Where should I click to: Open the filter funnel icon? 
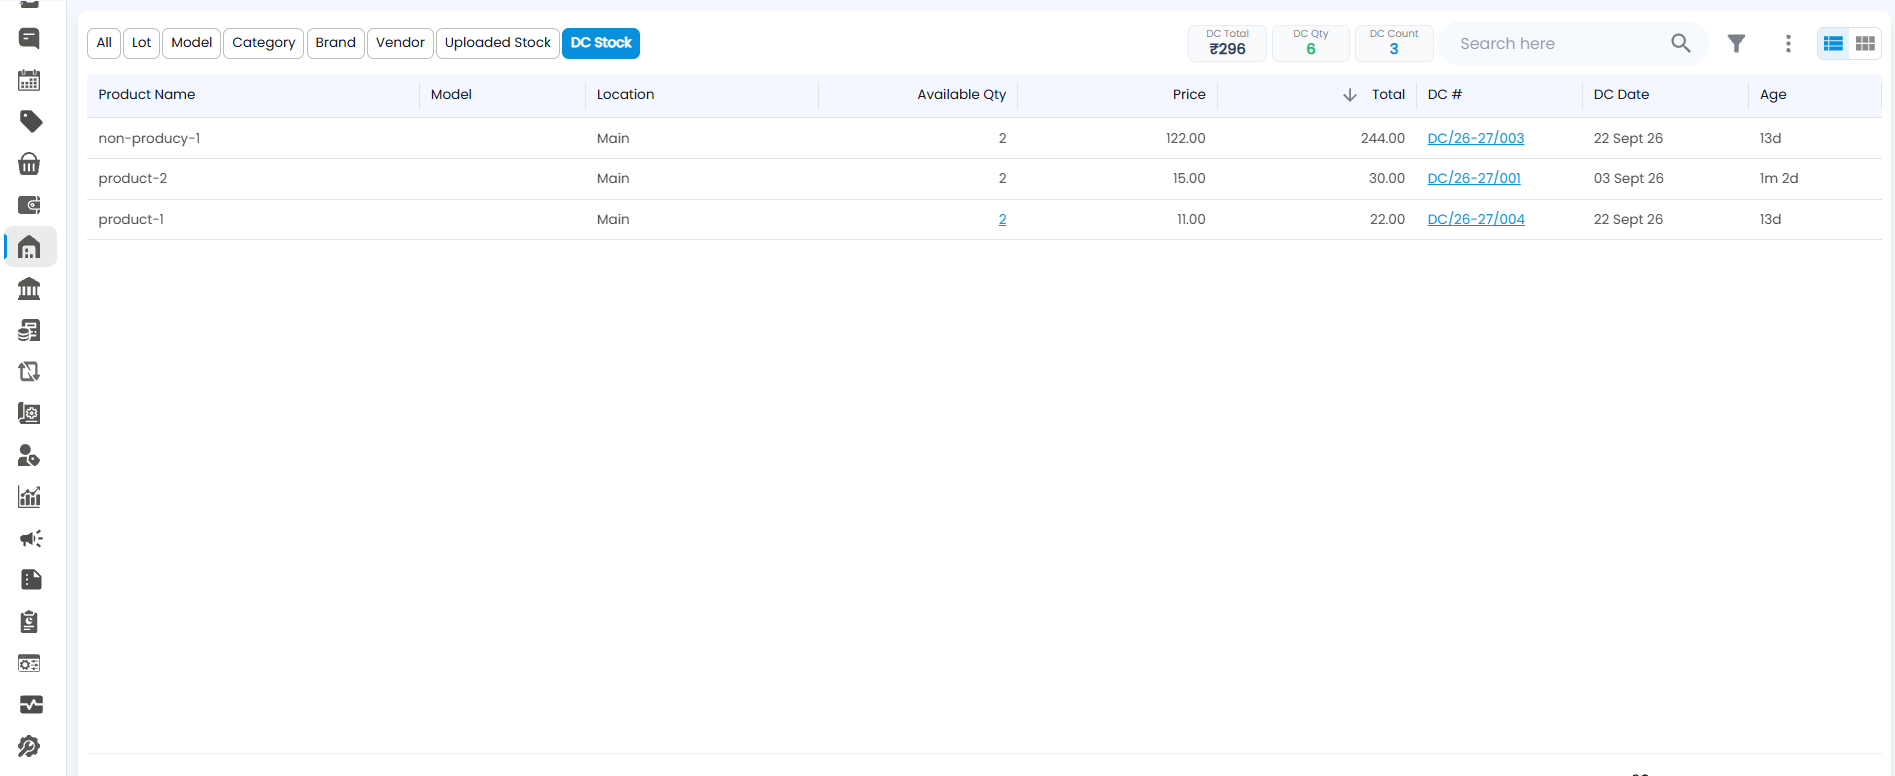pos(1737,43)
